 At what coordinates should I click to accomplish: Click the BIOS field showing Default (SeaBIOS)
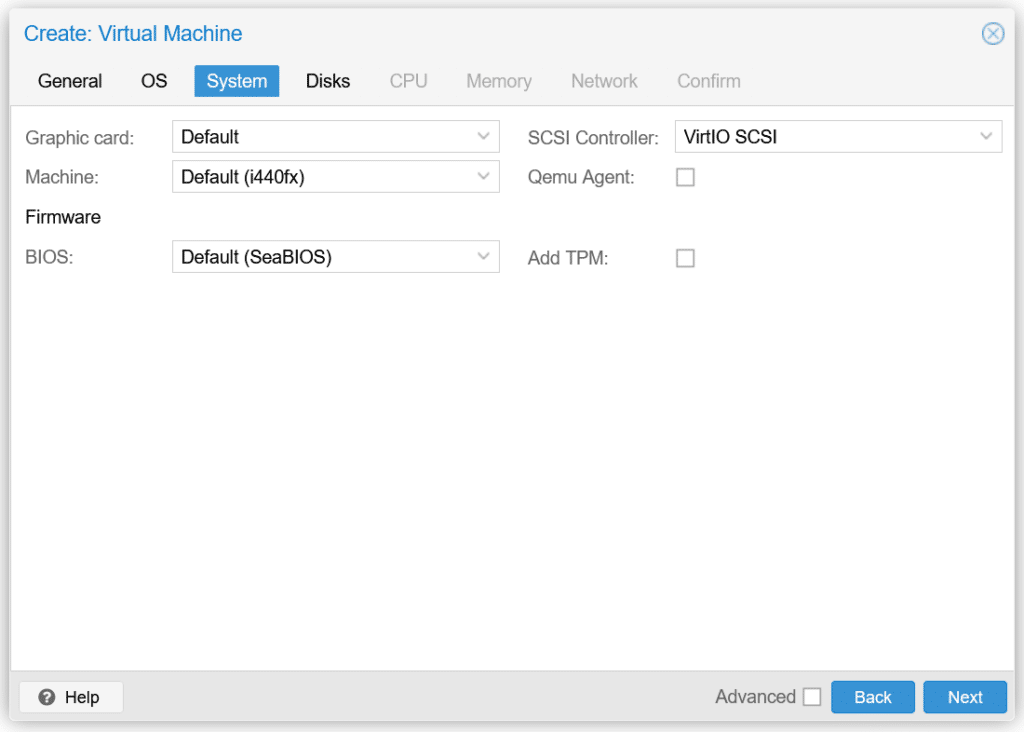(x=336, y=257)
